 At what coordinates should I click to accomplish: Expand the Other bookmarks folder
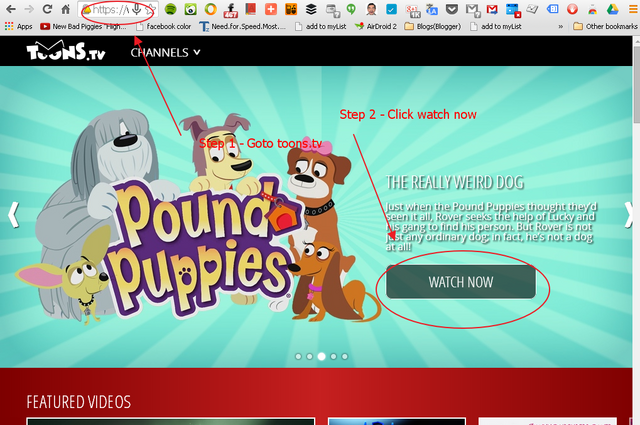pyautogui.click(x=605, y=27)
